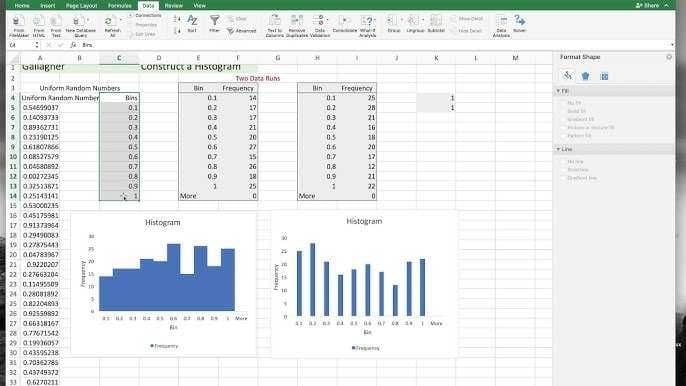Open the What-If Analysis dropdown arrow
The image size is (686, 386).
(375, 20)
